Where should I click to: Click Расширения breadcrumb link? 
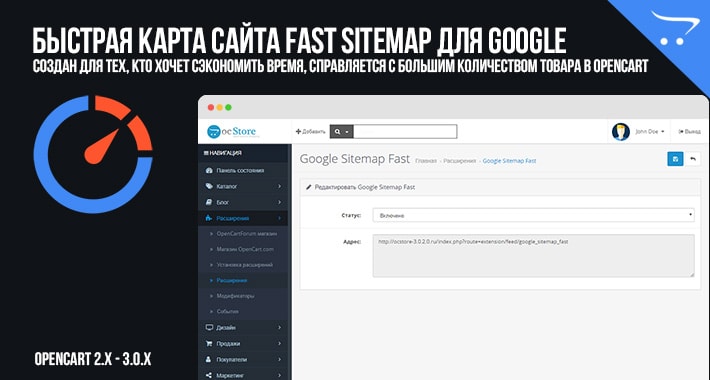(460, 161)
